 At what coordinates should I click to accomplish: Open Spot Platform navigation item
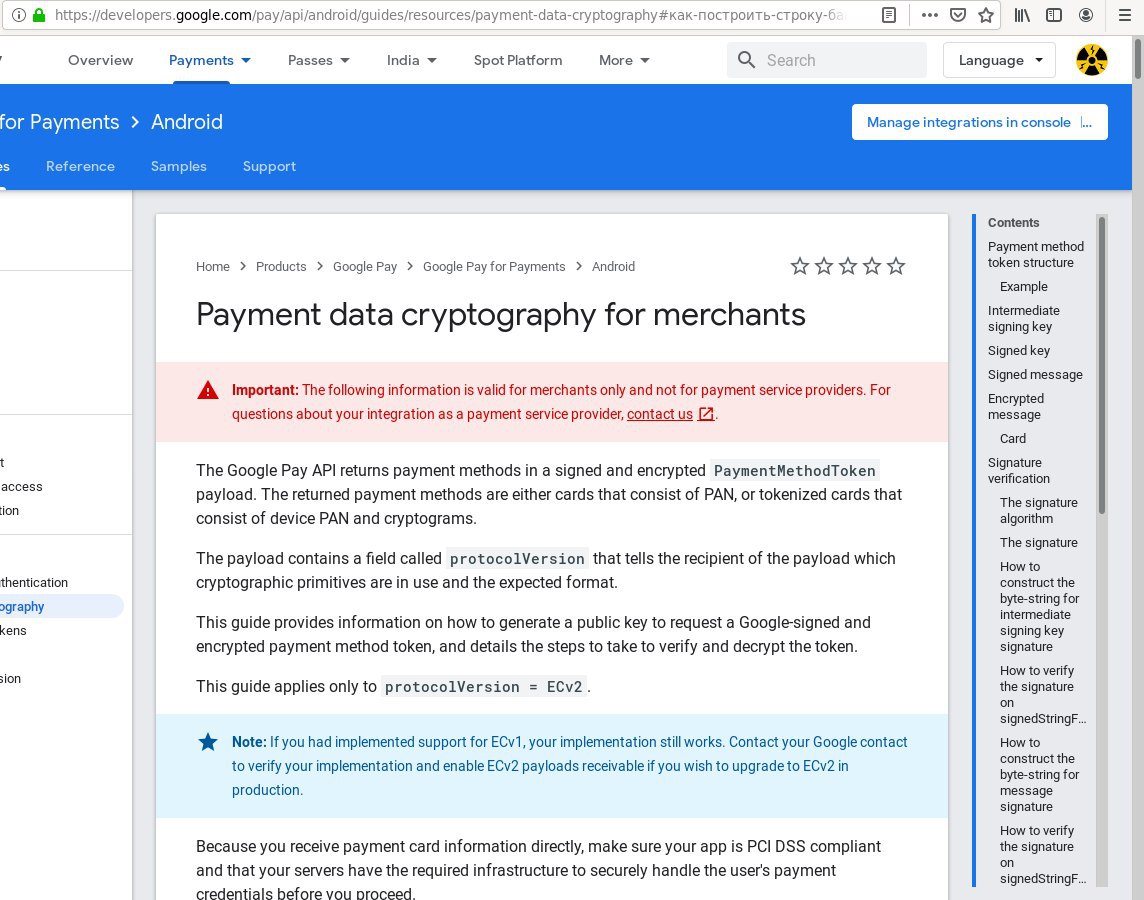(x=518, y=61)
